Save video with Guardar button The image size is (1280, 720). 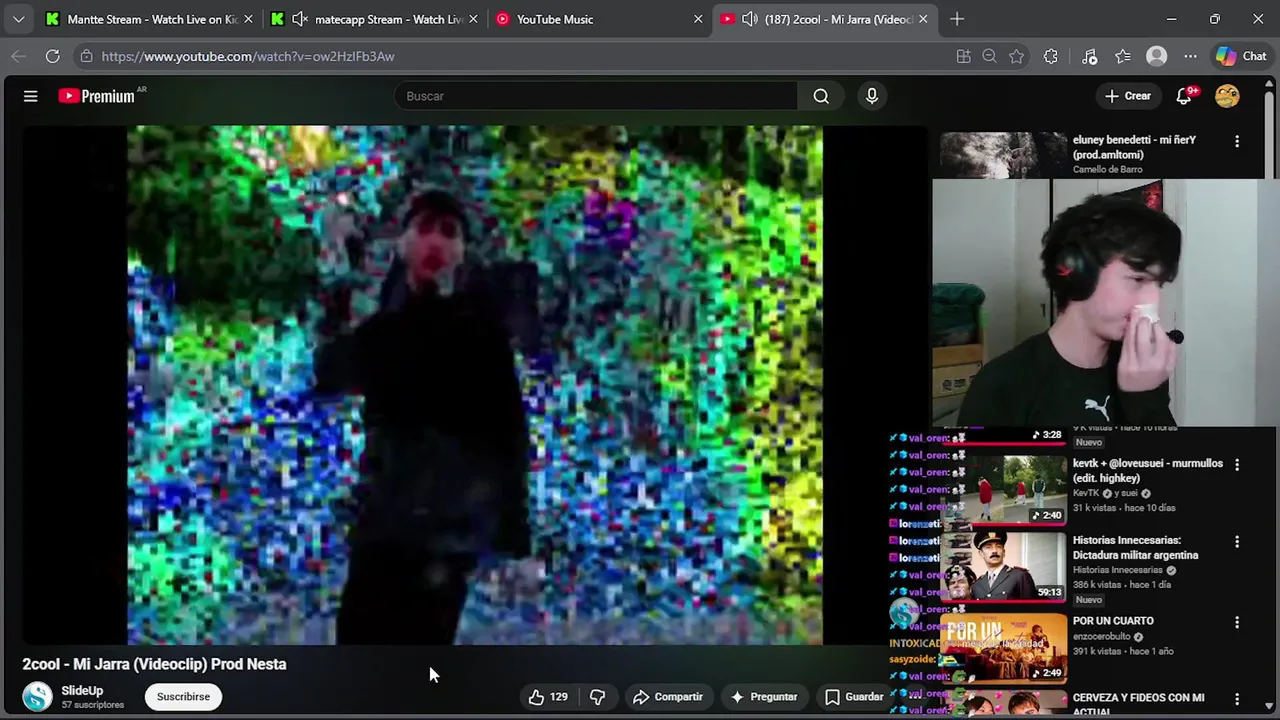(853, 697)
